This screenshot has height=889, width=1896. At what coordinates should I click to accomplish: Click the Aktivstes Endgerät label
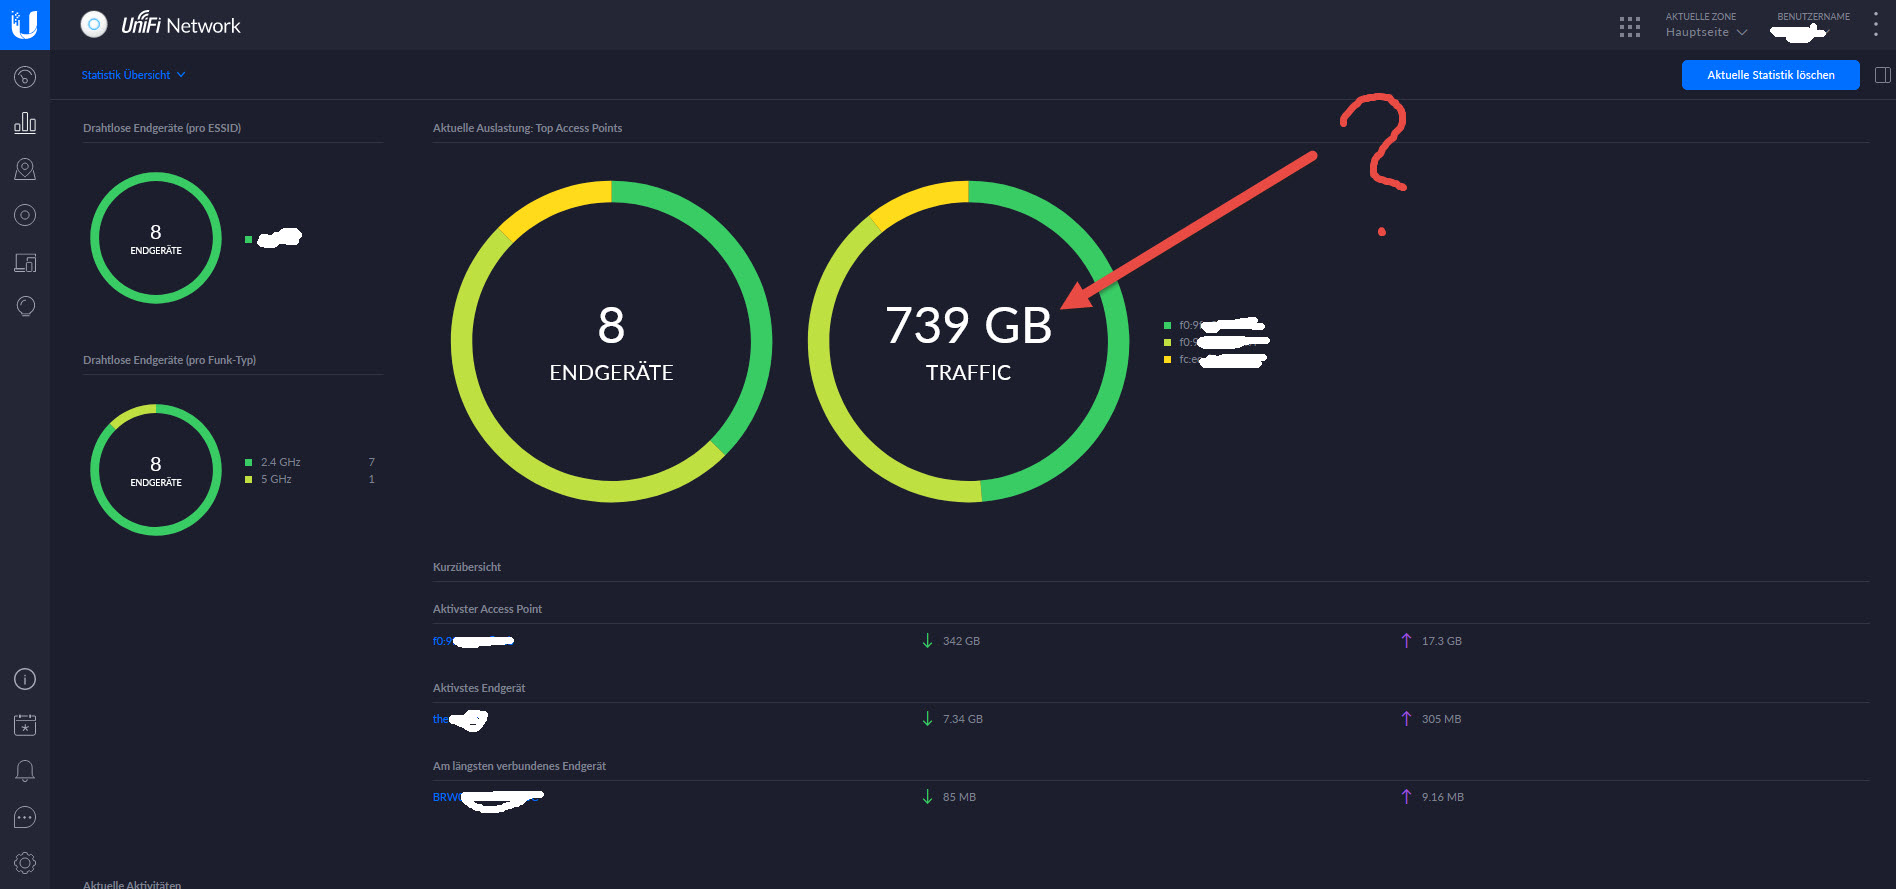click(479, 688)
